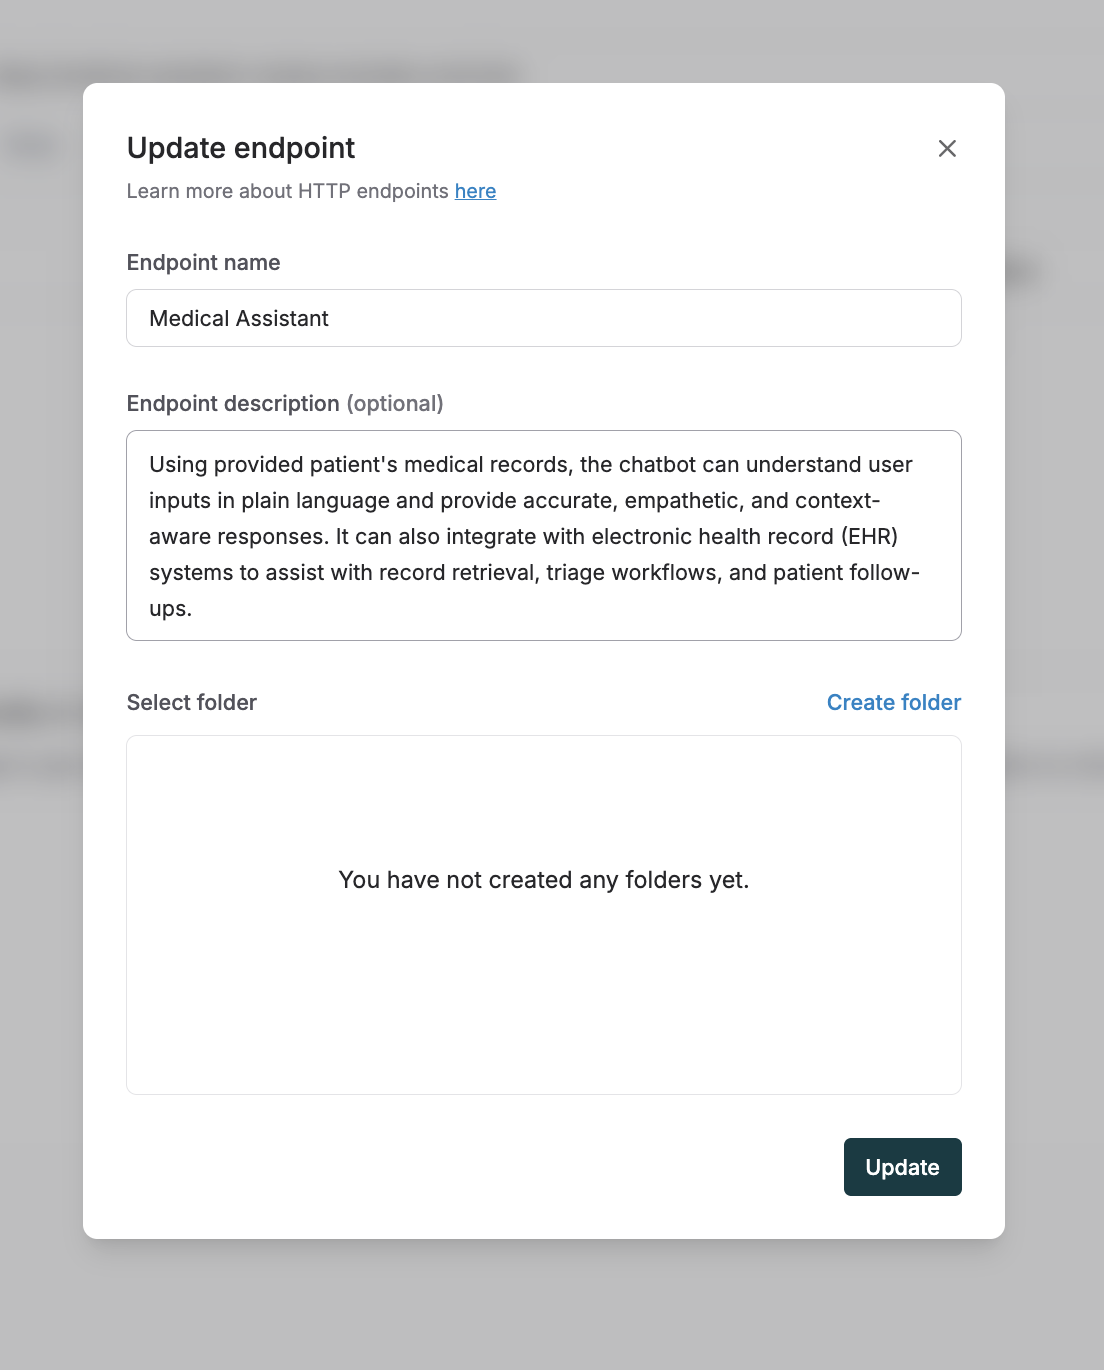Viewport: 1104px width, 1370px height.
Task: Close the Update endpoint dialog with the X
Action: click(x=947, y=148)
